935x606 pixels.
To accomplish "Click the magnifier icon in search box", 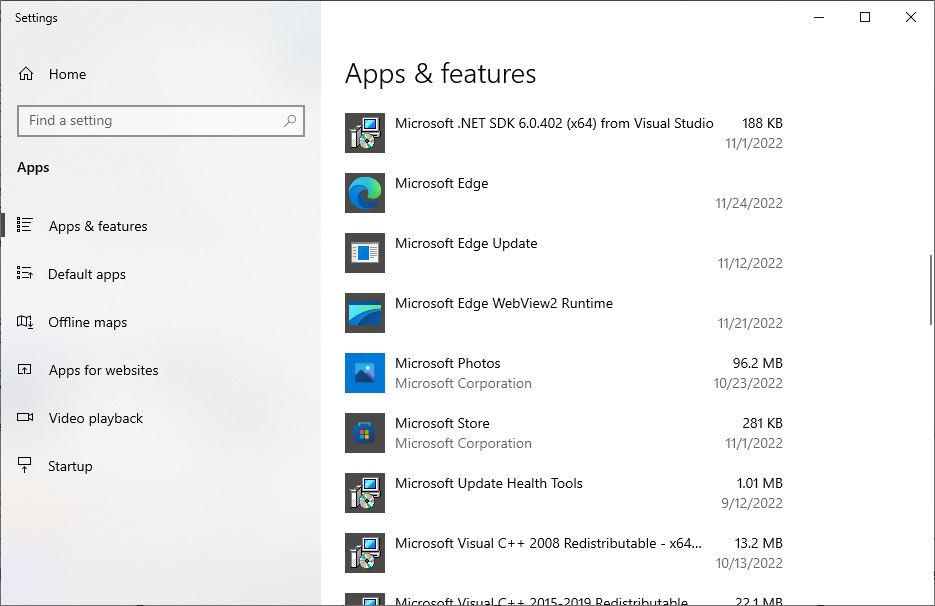I will (290, 120).
